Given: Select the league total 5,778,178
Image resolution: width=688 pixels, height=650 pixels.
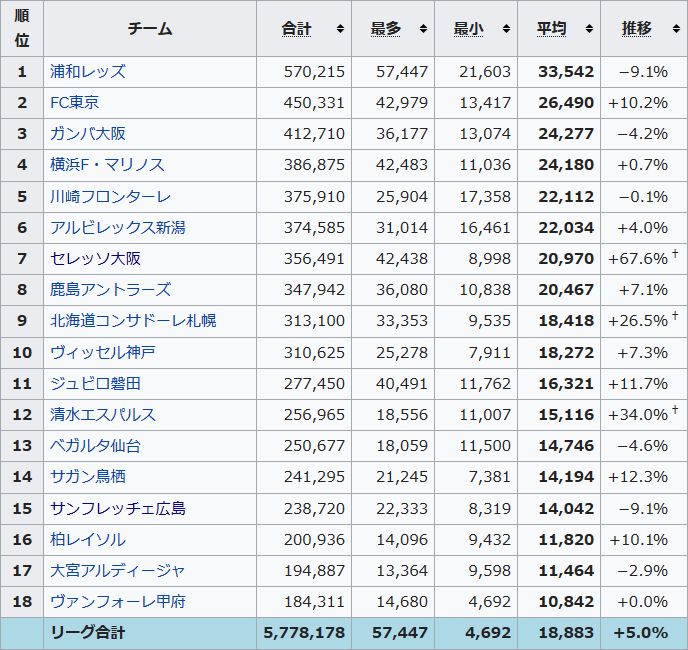Looking at the screenshot, I should (304, 633).
